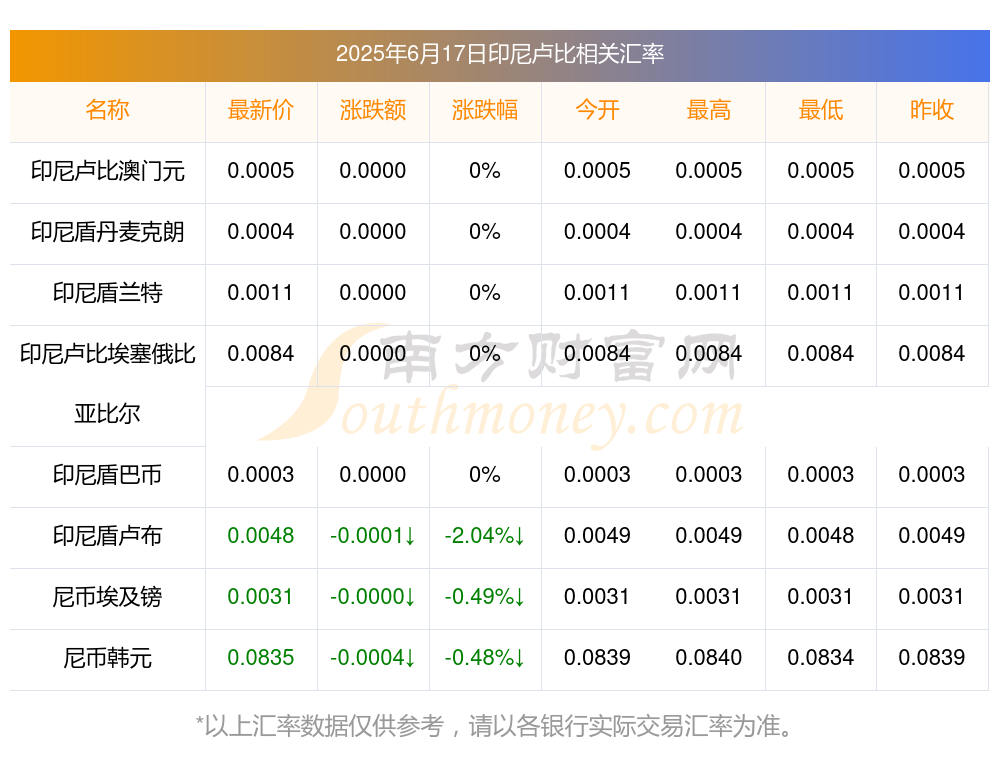Viewport: 1000px width, 757px height.
Task: Click latest price 0.0835 for 尼币韩元
Action: click(261, 658)
